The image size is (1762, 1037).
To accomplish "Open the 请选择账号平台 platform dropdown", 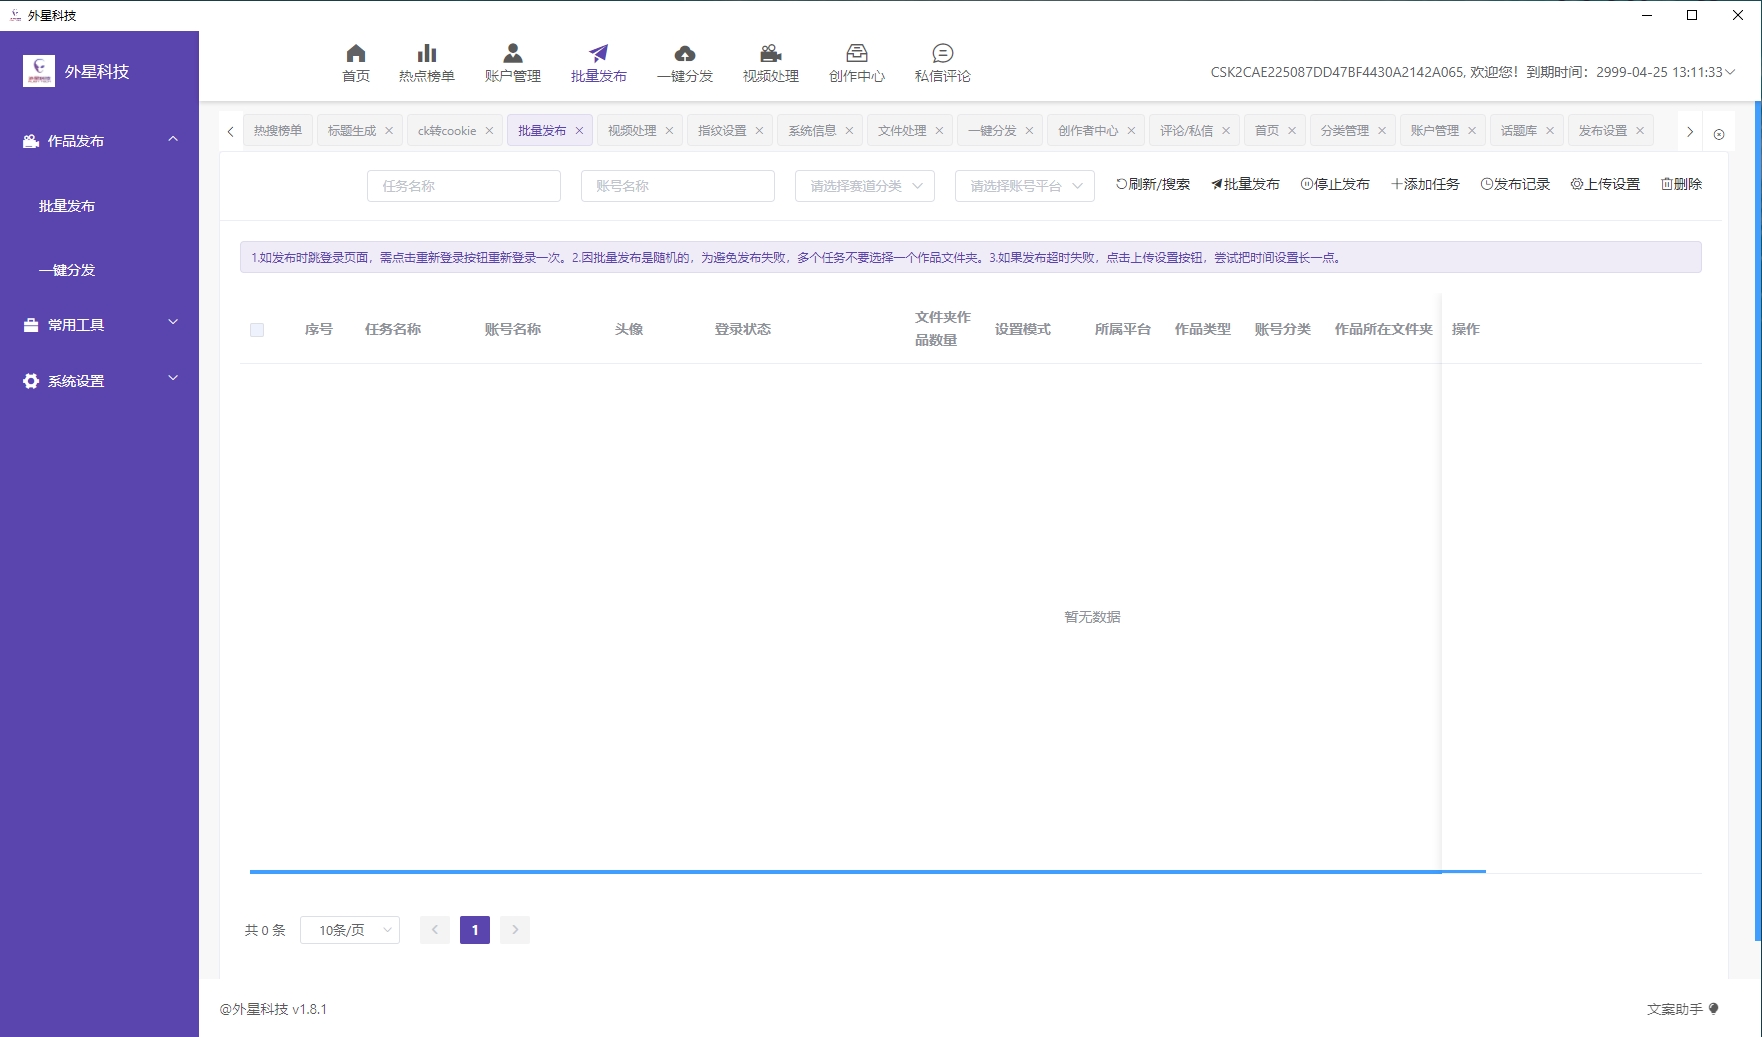I will click(x=1023, y=185).
